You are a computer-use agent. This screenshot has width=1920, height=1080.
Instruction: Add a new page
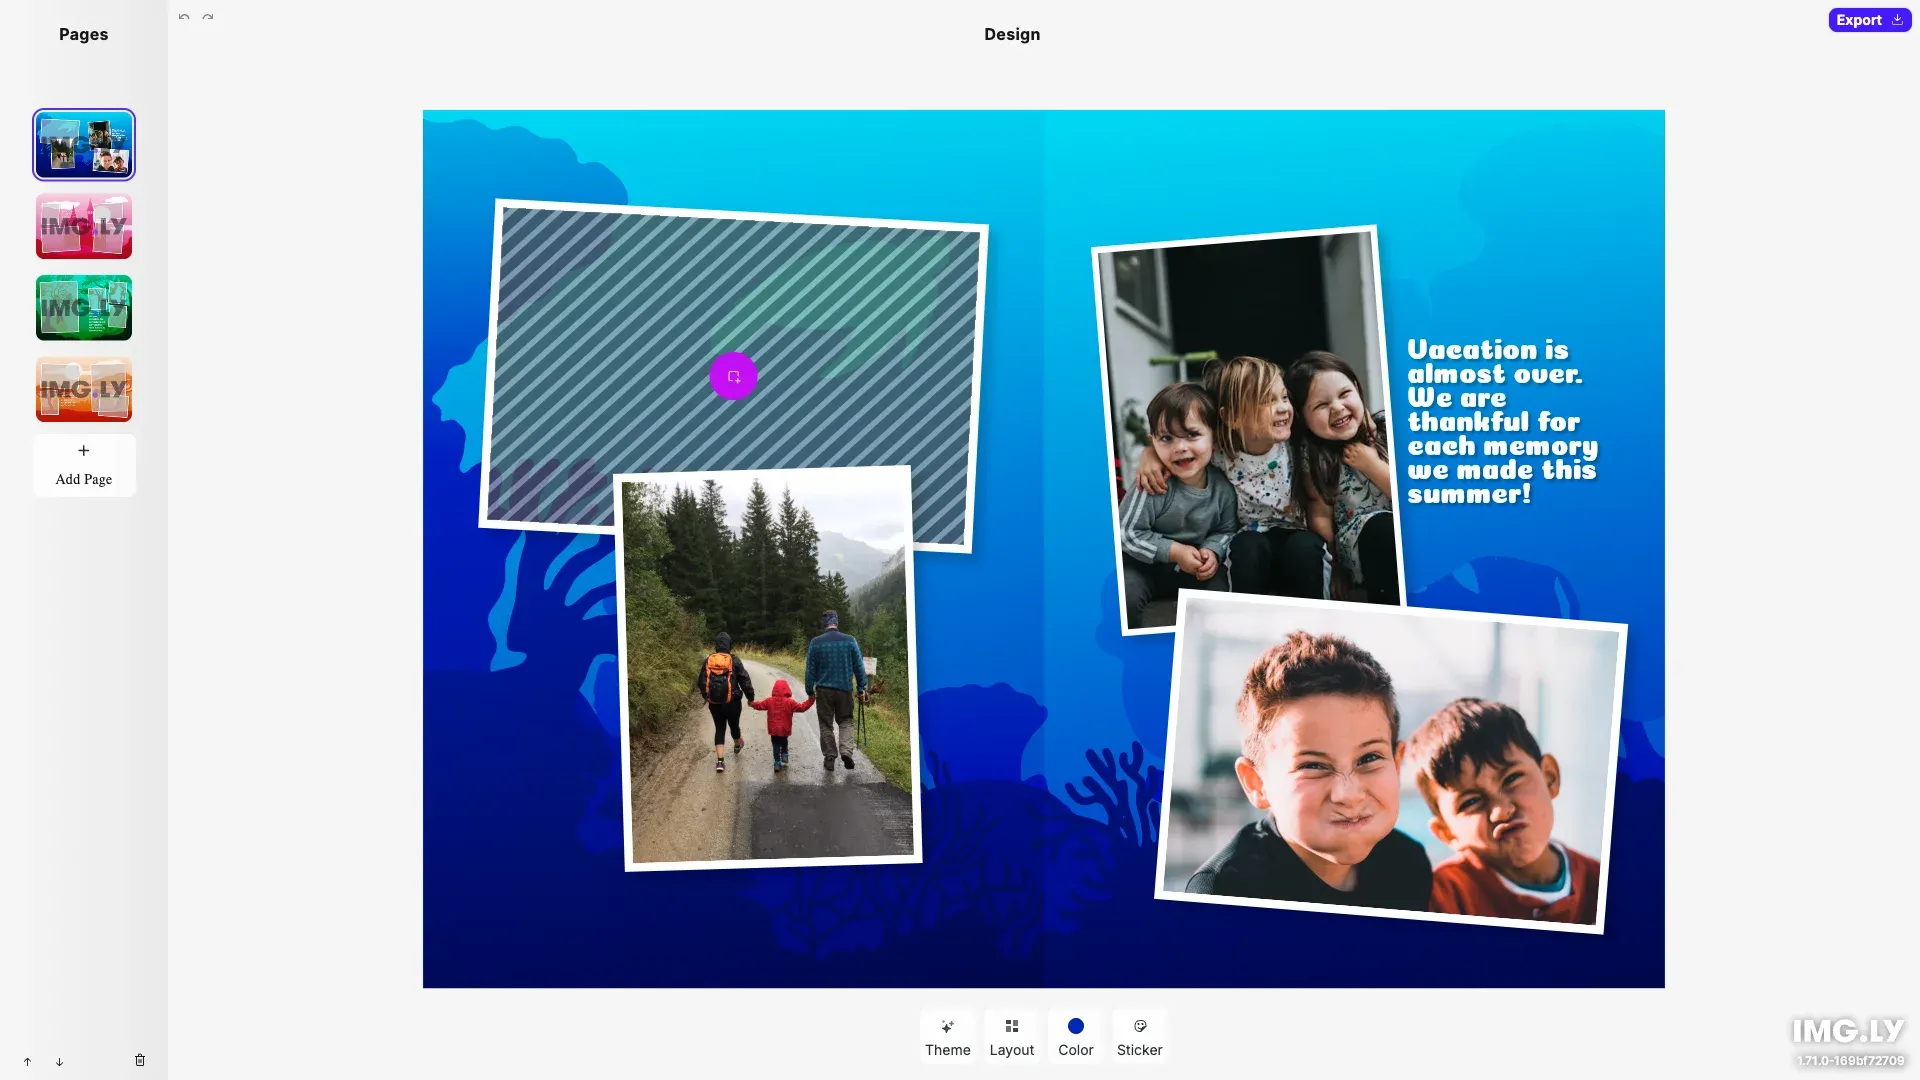[83, 465]
